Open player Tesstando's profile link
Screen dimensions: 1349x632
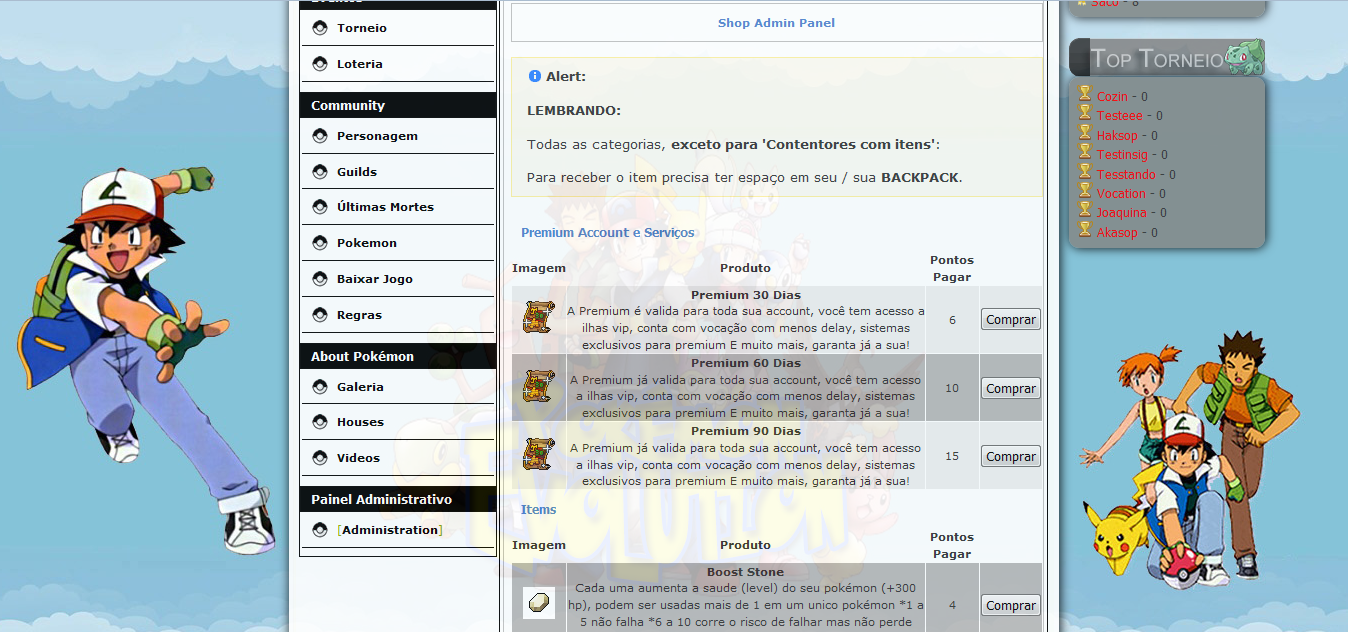[1126, 175]
